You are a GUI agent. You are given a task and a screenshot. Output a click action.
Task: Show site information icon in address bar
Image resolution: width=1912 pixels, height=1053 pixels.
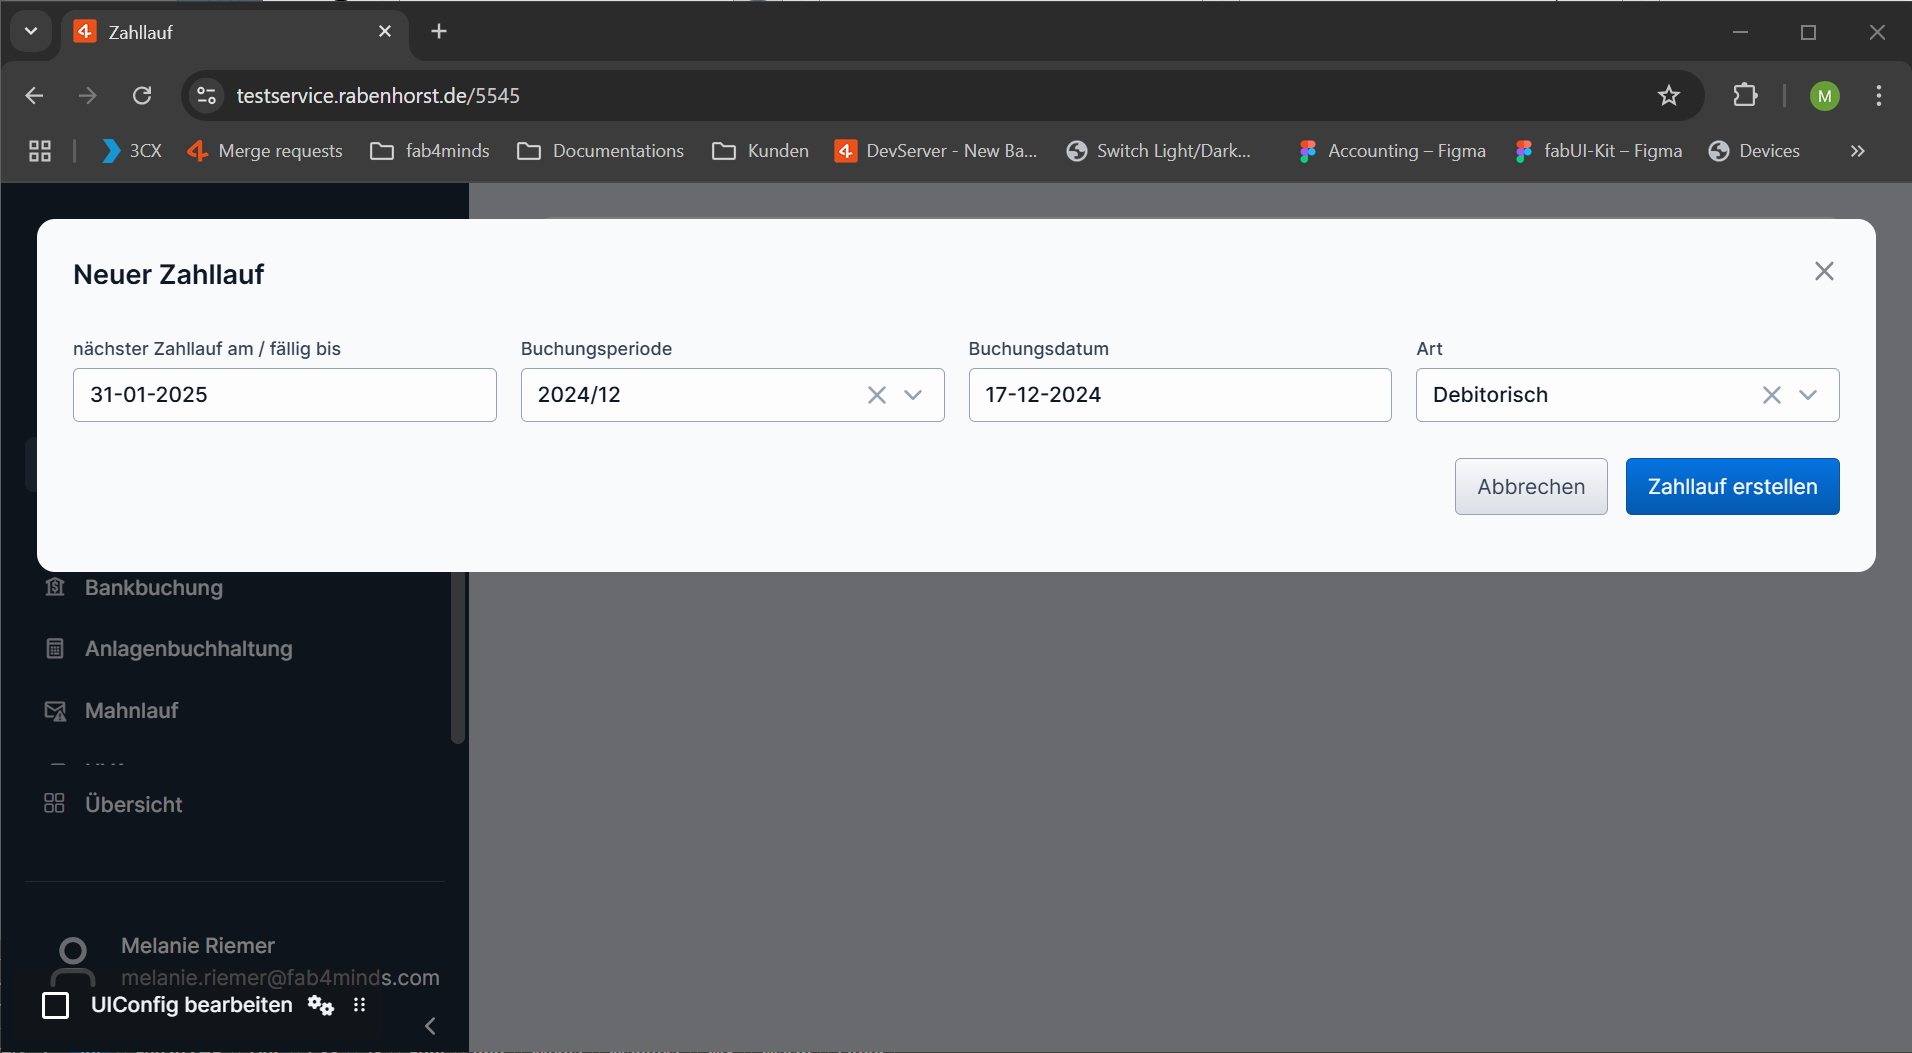click(207, 96)
